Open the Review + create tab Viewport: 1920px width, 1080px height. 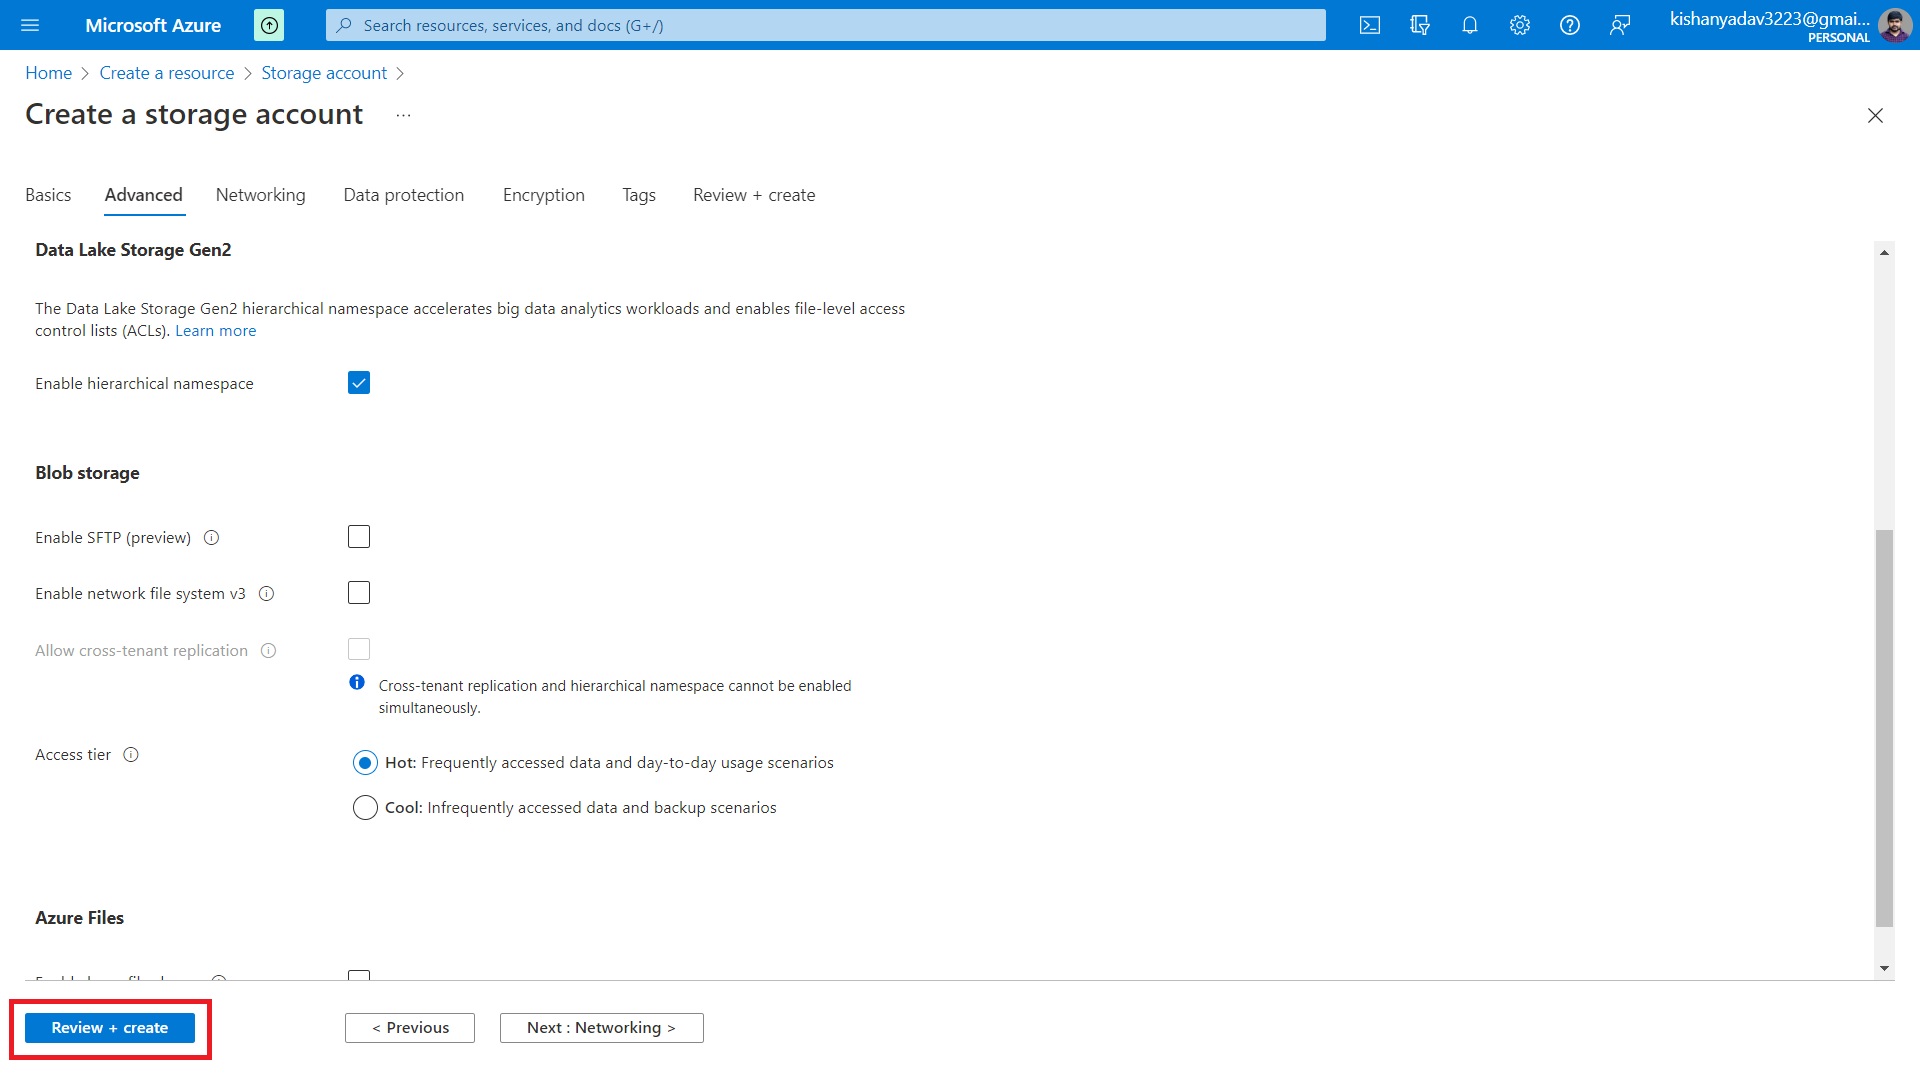pyautogui.click(x=754, y=195)
